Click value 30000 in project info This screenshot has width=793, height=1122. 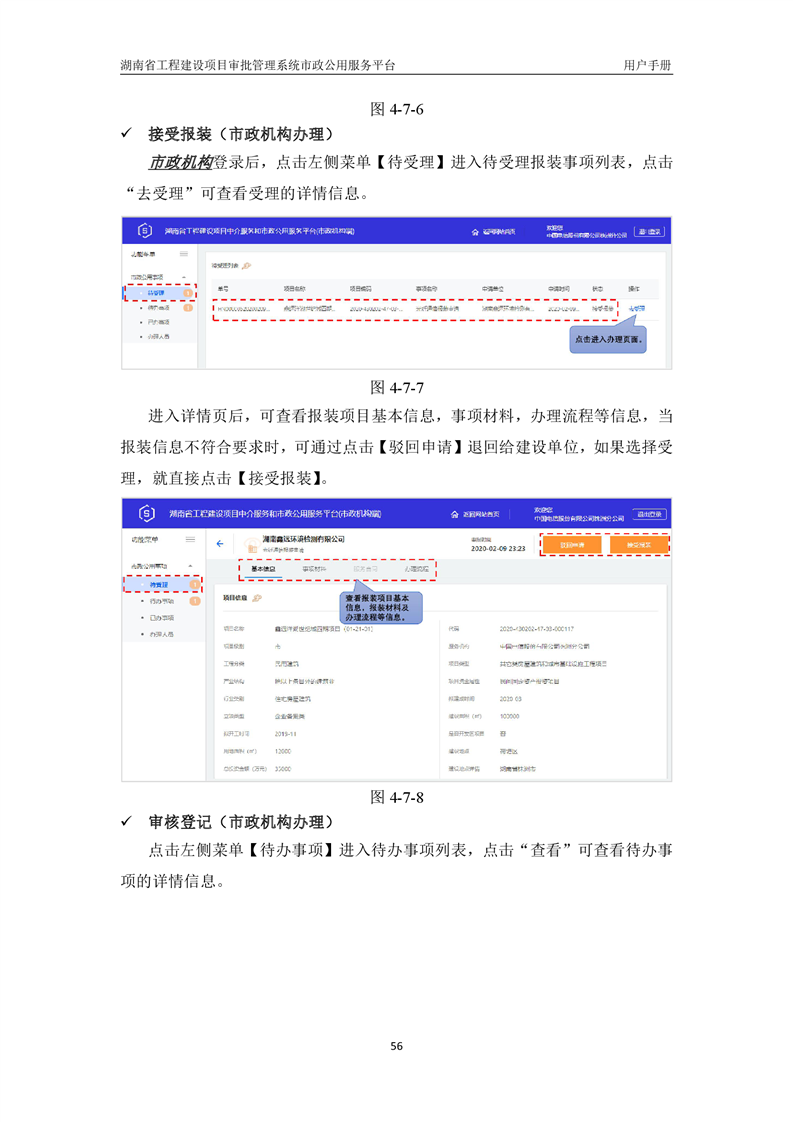283,769
